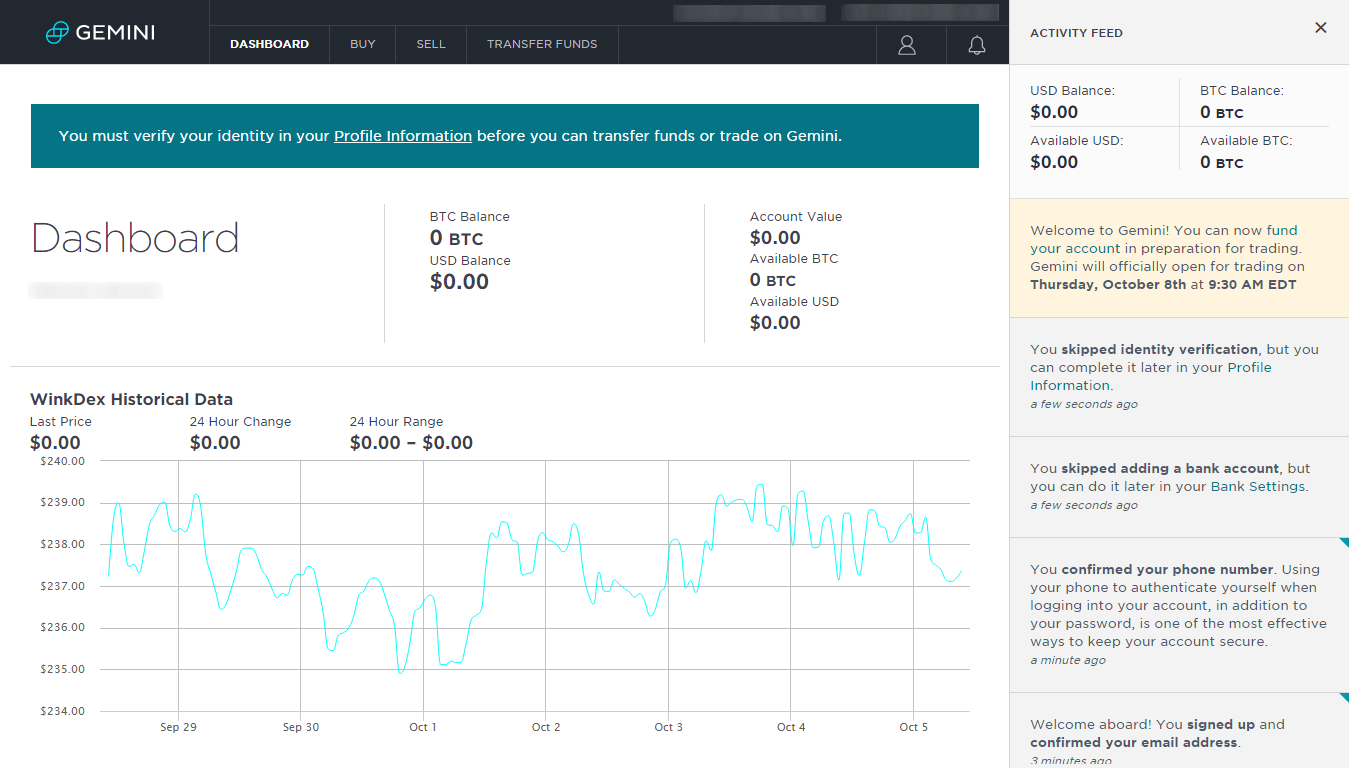Click the Oct 2 date on the chart
The image size is (1349, 768).
546,727
